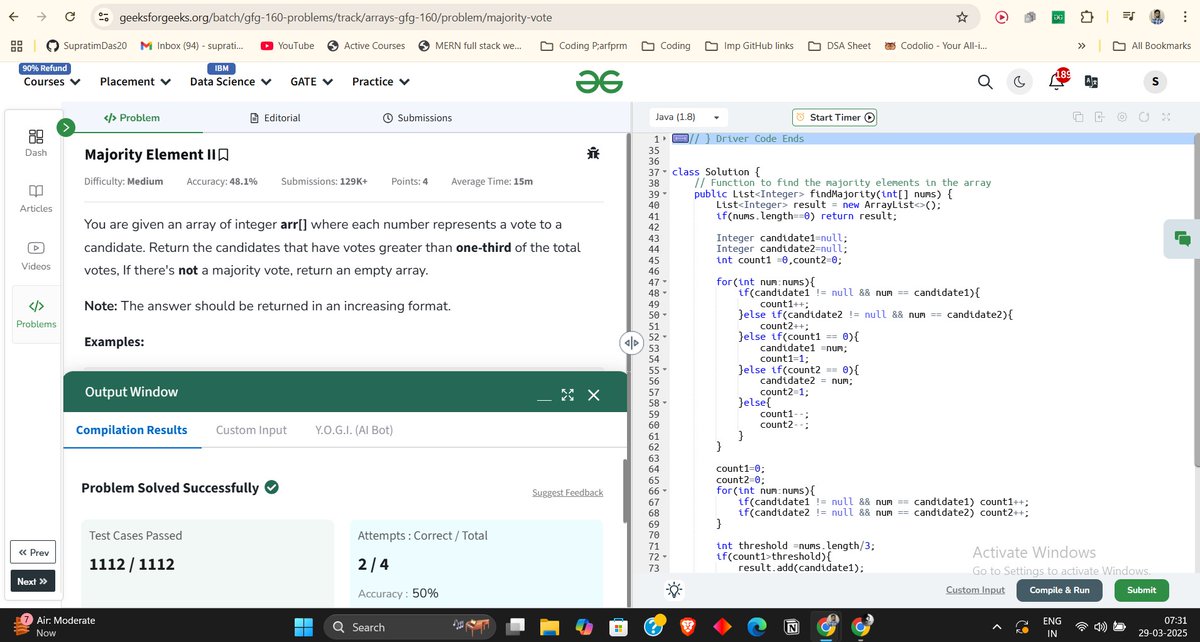Screen dimensions: 1200x642
Task: Click the taskbar Search box
Action: click(x=409, y=627)
